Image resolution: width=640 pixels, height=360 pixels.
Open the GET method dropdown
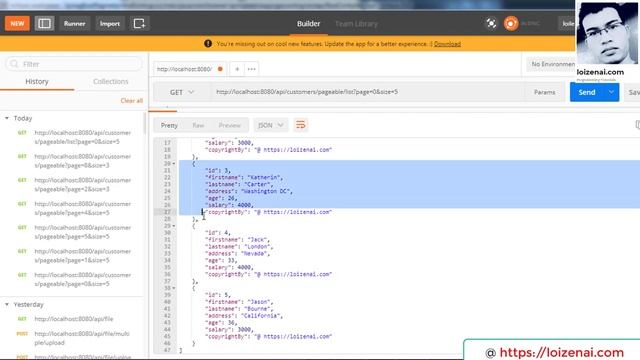point(182,92)
